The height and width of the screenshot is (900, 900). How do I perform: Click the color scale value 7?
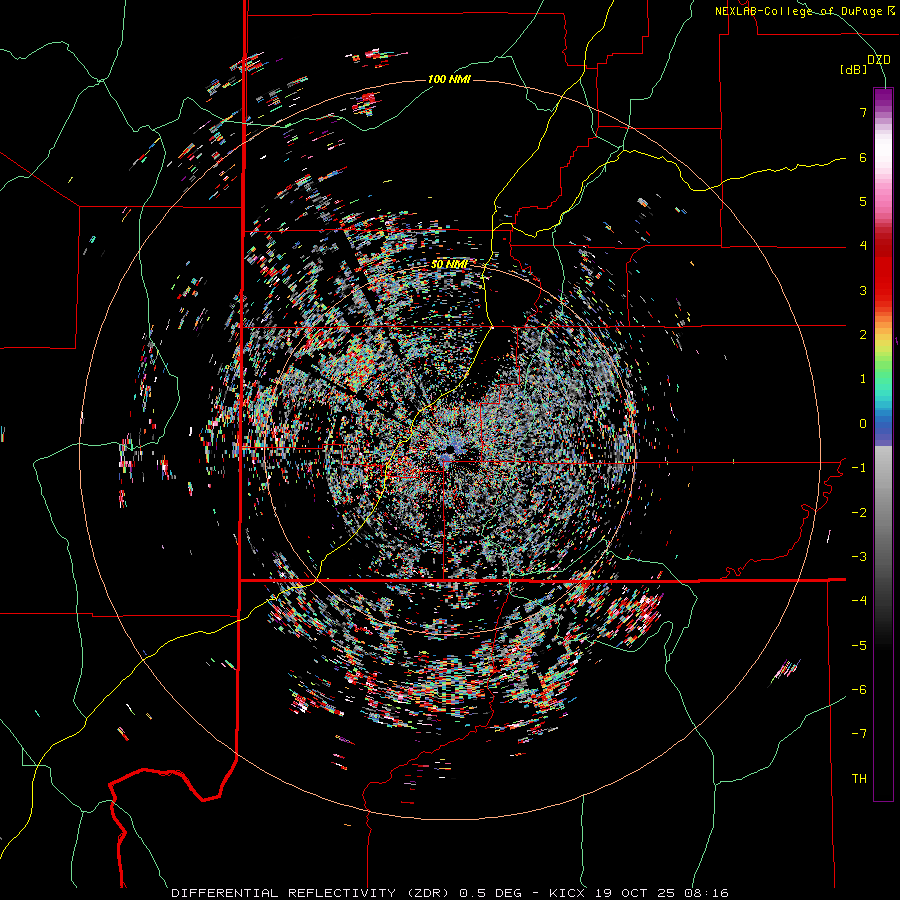863,112
